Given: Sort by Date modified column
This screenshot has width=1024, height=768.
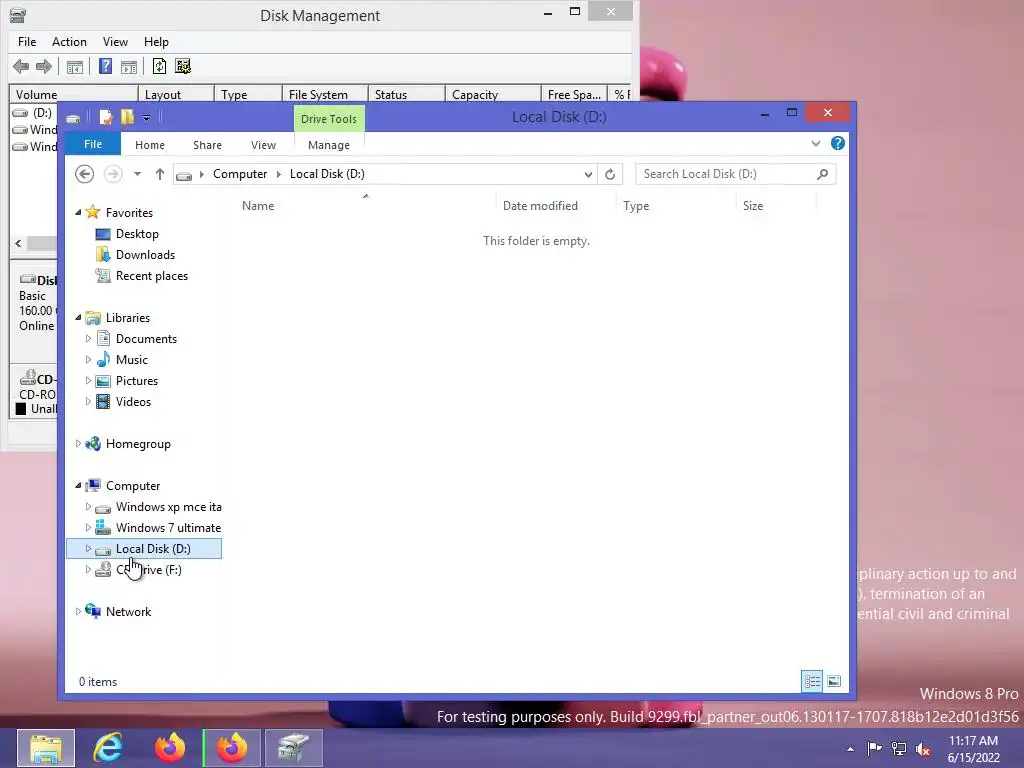Looking at the screenshot, I should (540, 206).
